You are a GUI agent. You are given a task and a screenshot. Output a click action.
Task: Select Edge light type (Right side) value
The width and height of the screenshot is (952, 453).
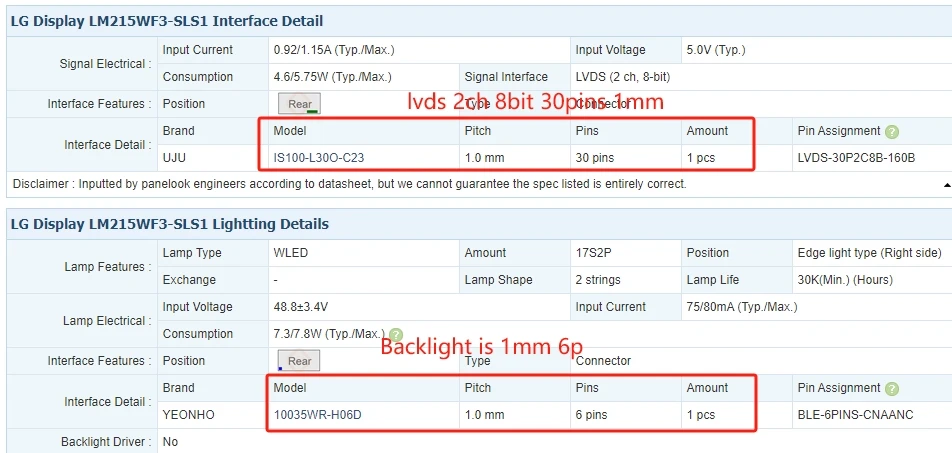[869, 253]
